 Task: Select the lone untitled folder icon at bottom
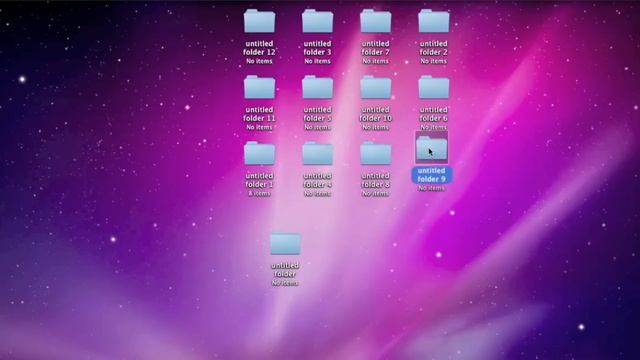click(x=285, y=244)
